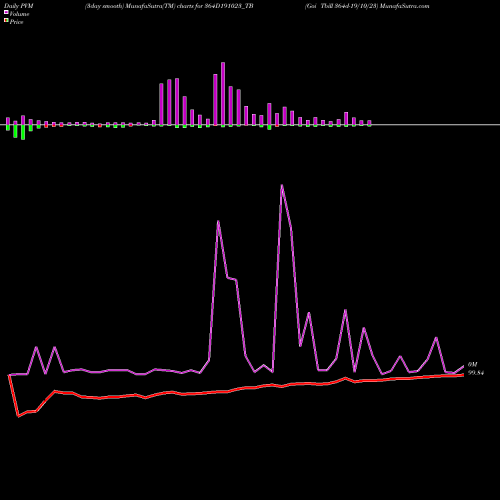Click the Goi Tbill MunafaSutra.com caption
Screen dimensions: 500x500
point(367,6)
